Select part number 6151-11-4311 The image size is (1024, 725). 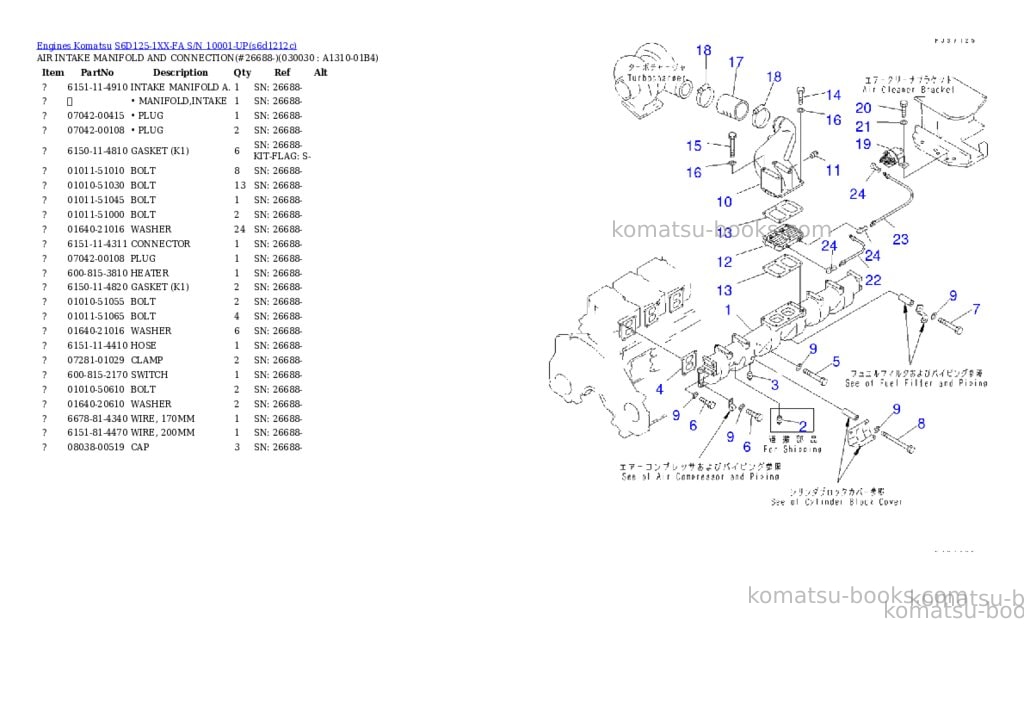point(97,244)
